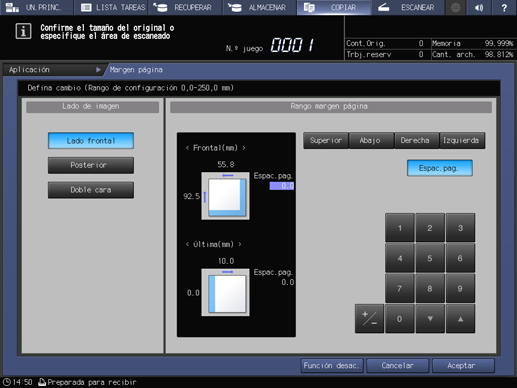Click the highlighted Espac.pag. 0.0 field

(x=282, y=186)
